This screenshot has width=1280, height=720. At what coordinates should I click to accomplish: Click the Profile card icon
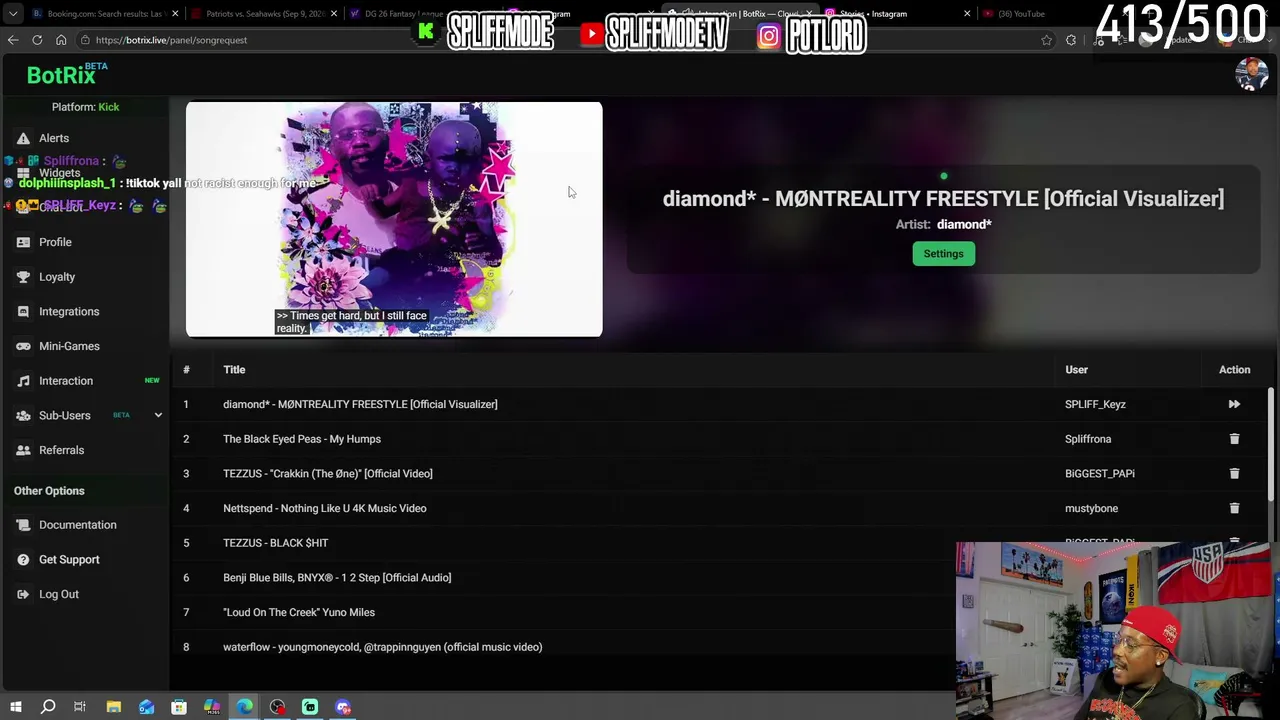[23, 242]
